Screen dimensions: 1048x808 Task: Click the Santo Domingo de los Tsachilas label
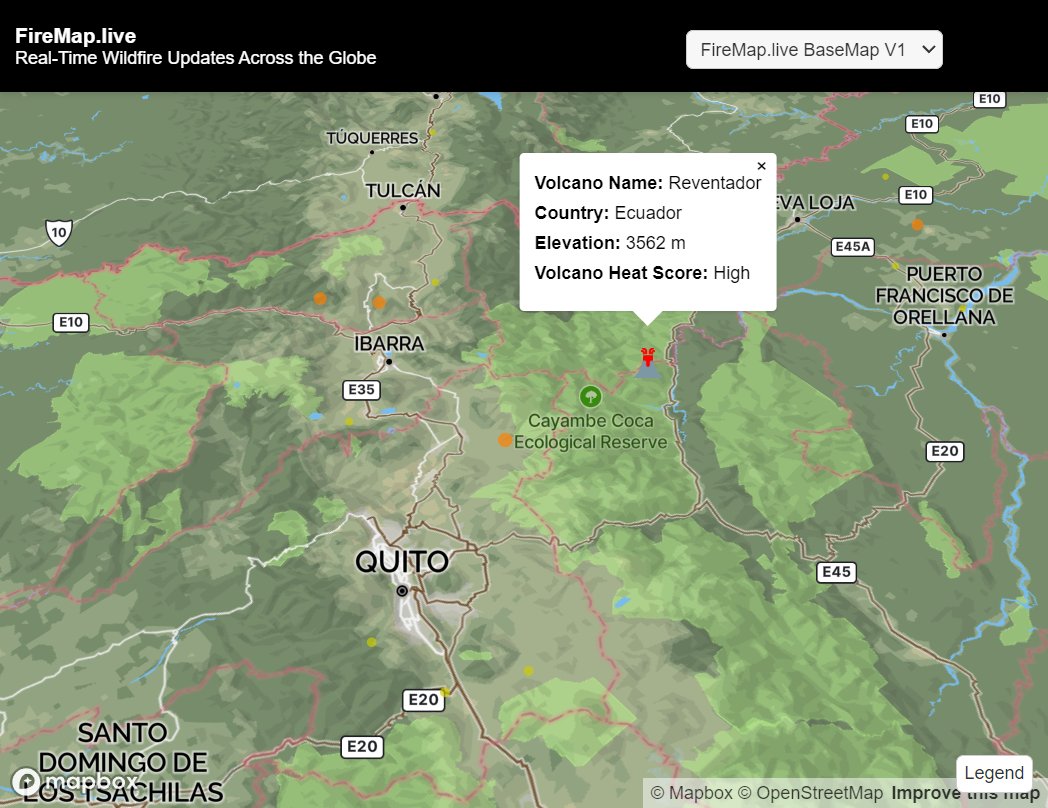point(122,763)
